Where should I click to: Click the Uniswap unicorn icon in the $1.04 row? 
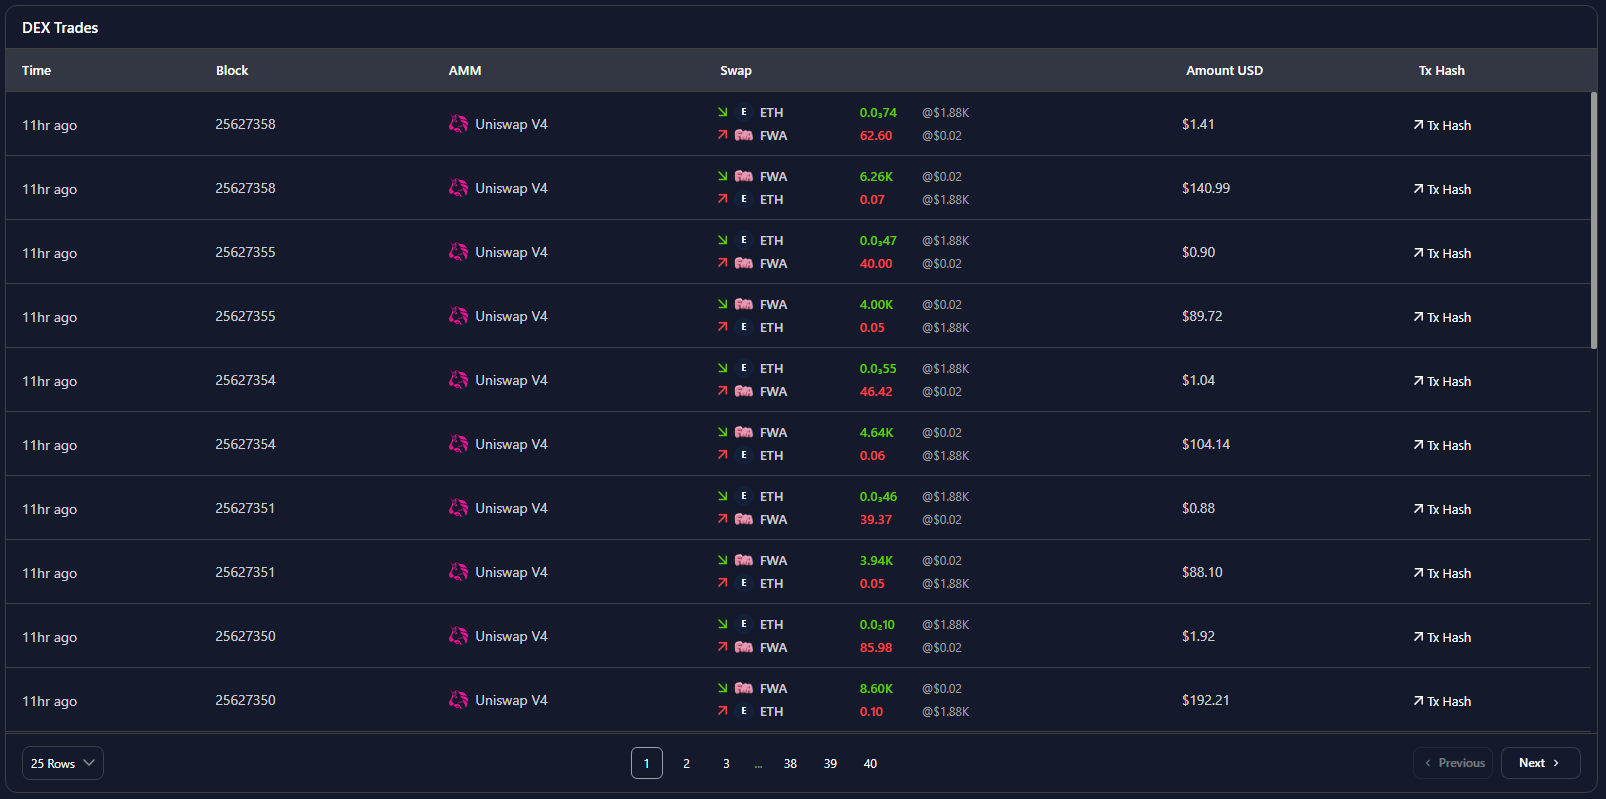[458, 380]
